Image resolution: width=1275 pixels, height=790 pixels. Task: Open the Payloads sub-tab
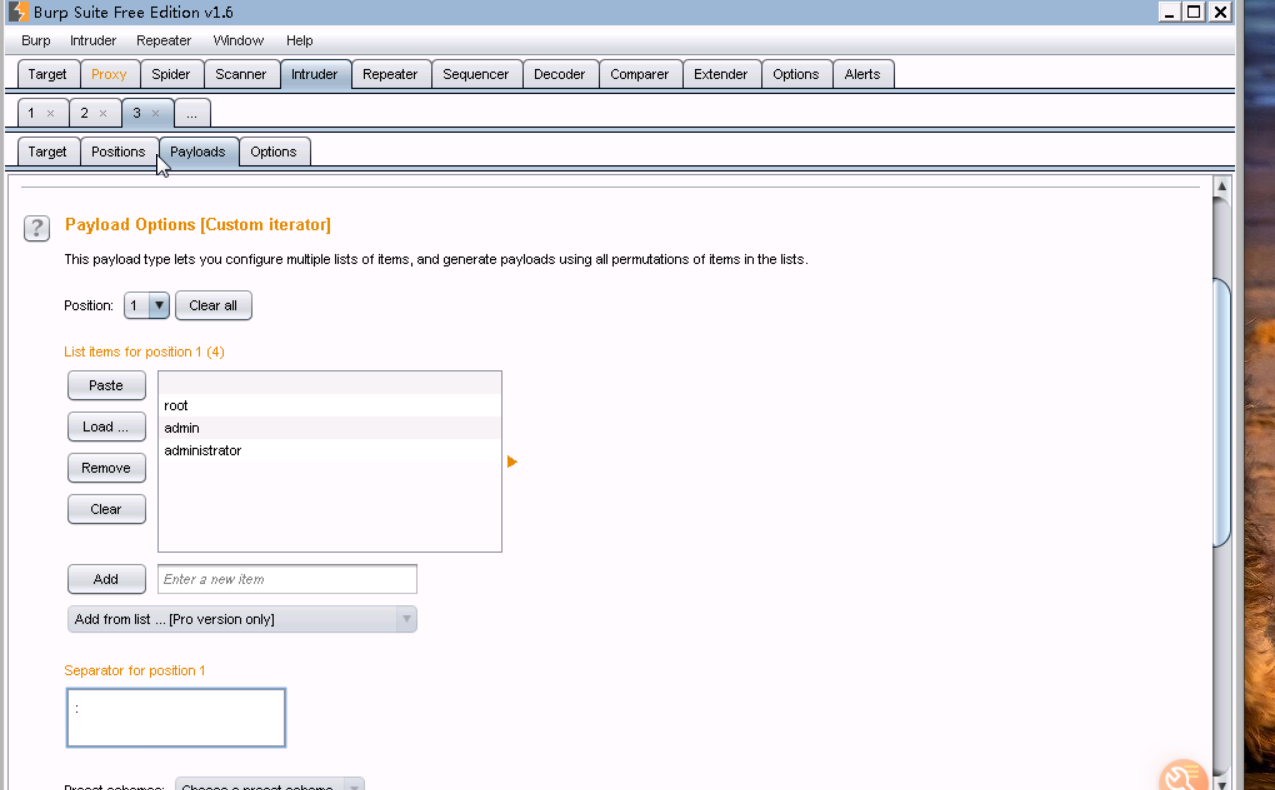coord(198,152)
